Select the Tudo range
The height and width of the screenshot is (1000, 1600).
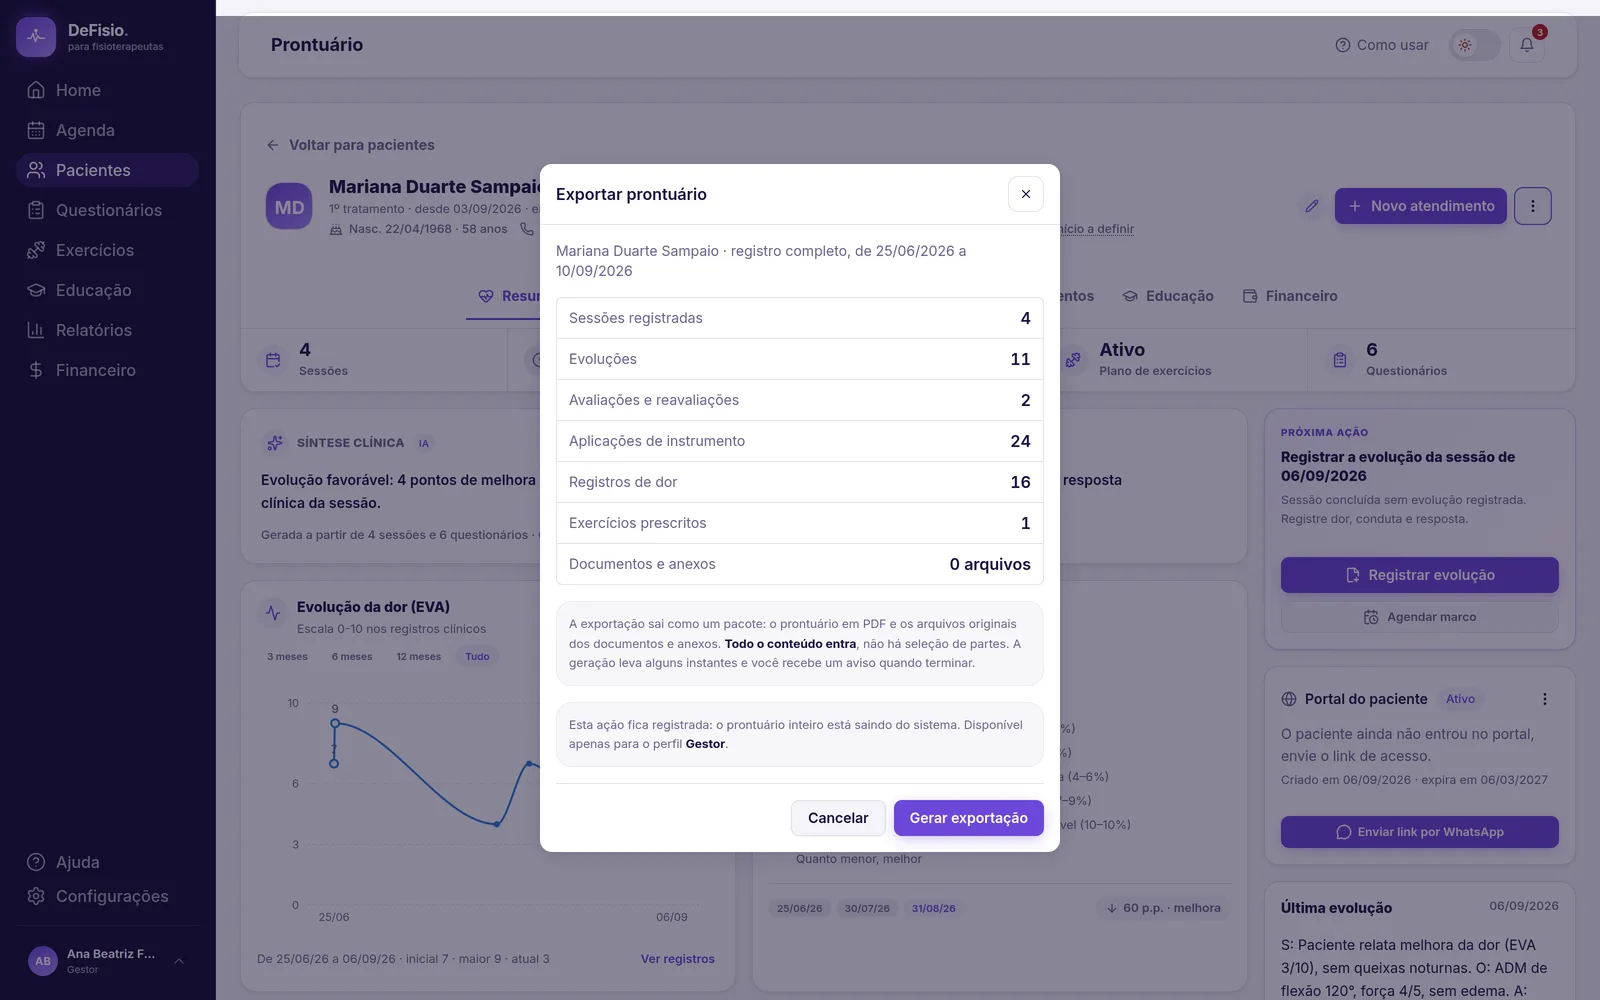coord(477,657)
